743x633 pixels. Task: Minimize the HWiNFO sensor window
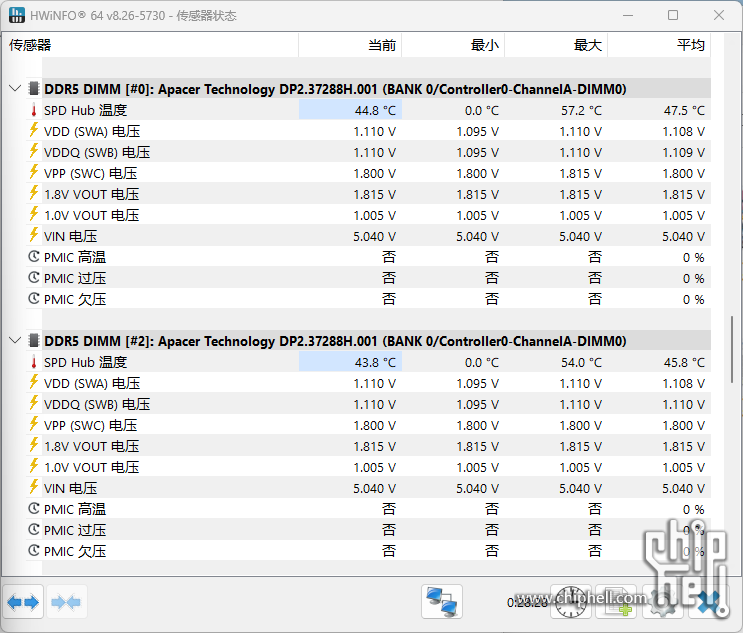(628, 15)
